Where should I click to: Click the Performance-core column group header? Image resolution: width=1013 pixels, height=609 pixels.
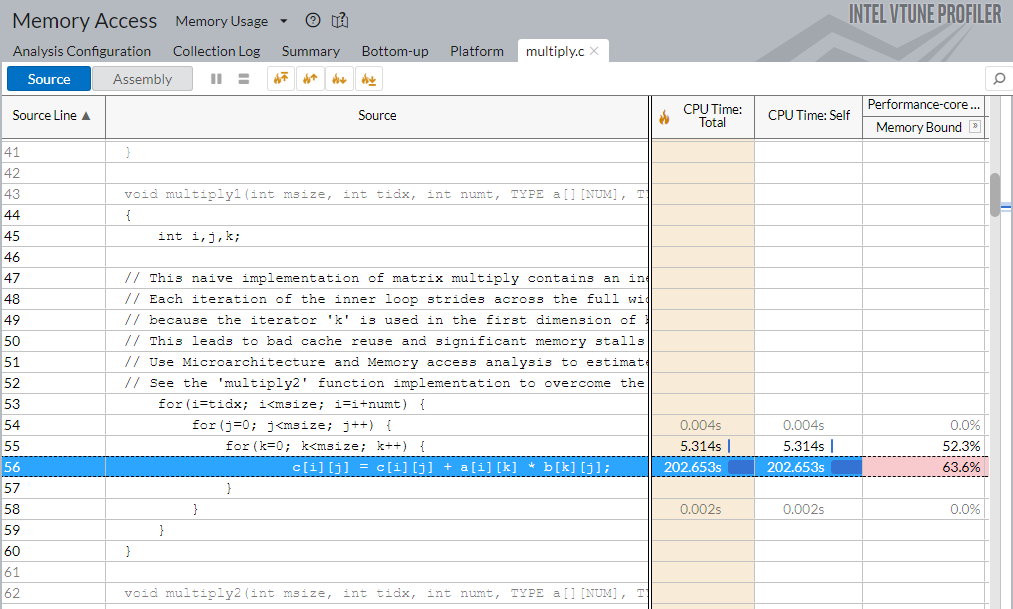(x=923, y=105)
